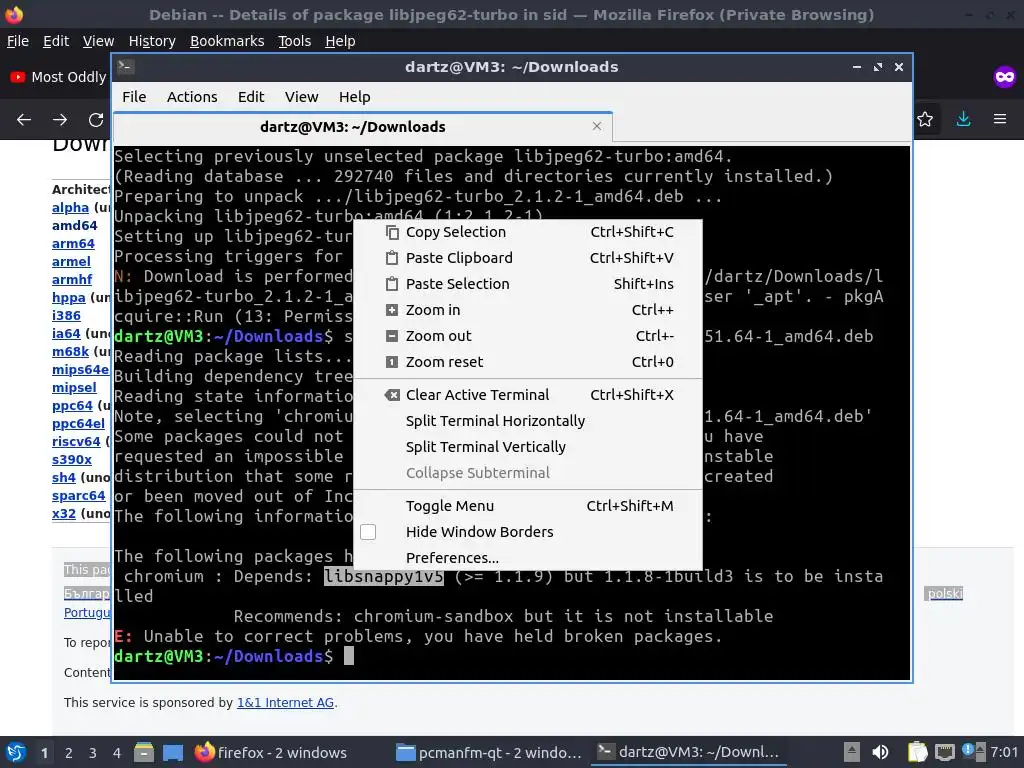This screenshot has height=768, width=1024.
Task: Open the application launcher menu in taskbar
Action: pyautogui.click(x=16, y=752)
